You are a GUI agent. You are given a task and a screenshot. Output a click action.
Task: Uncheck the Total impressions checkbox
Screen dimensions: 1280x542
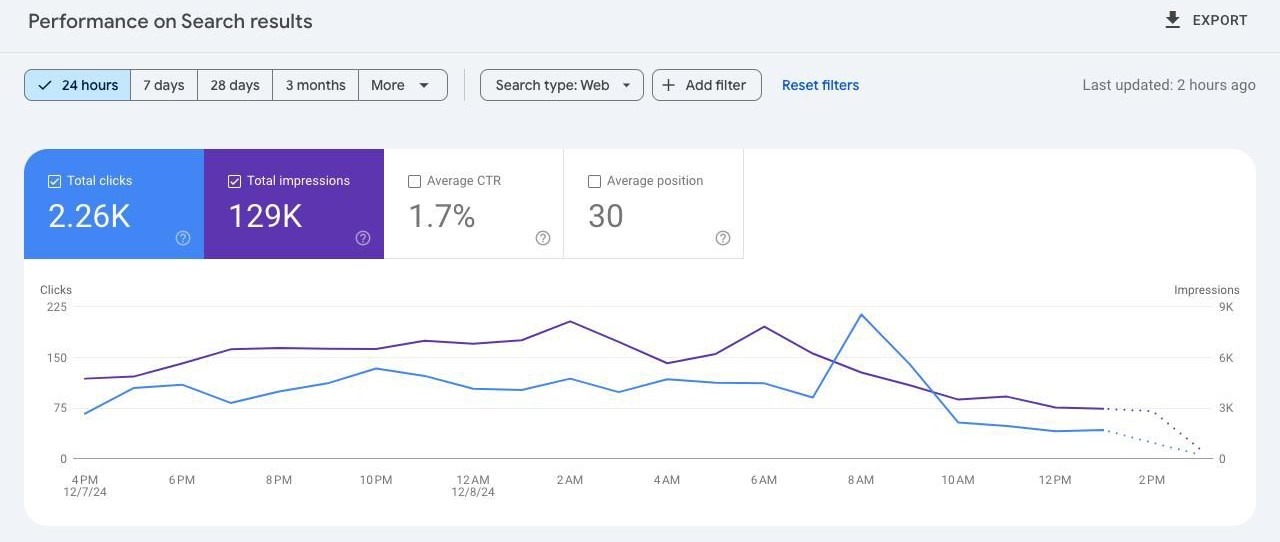tap(234, 181)
